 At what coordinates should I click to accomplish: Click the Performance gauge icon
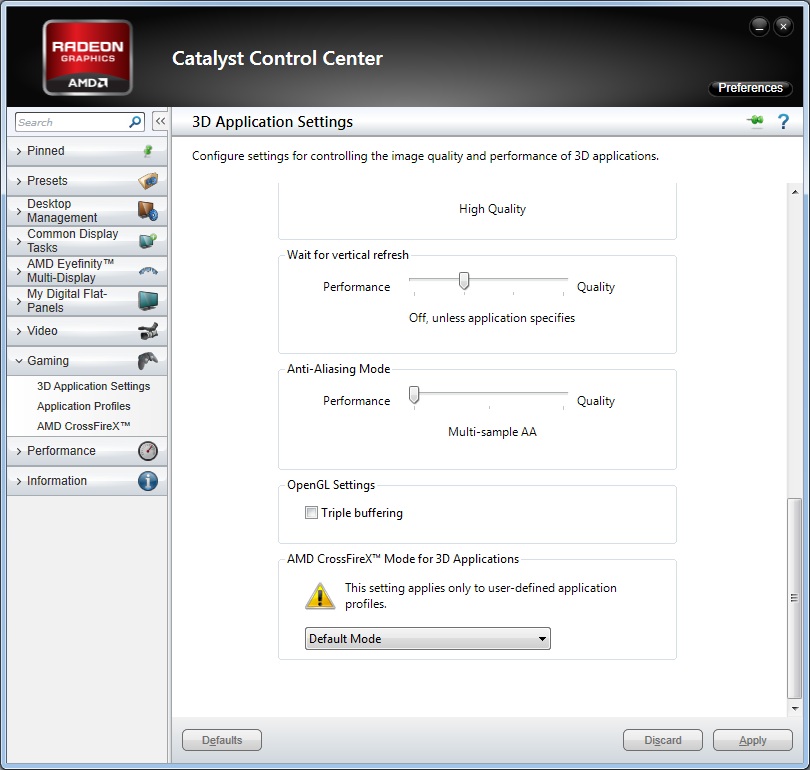[x=148, y=451]
